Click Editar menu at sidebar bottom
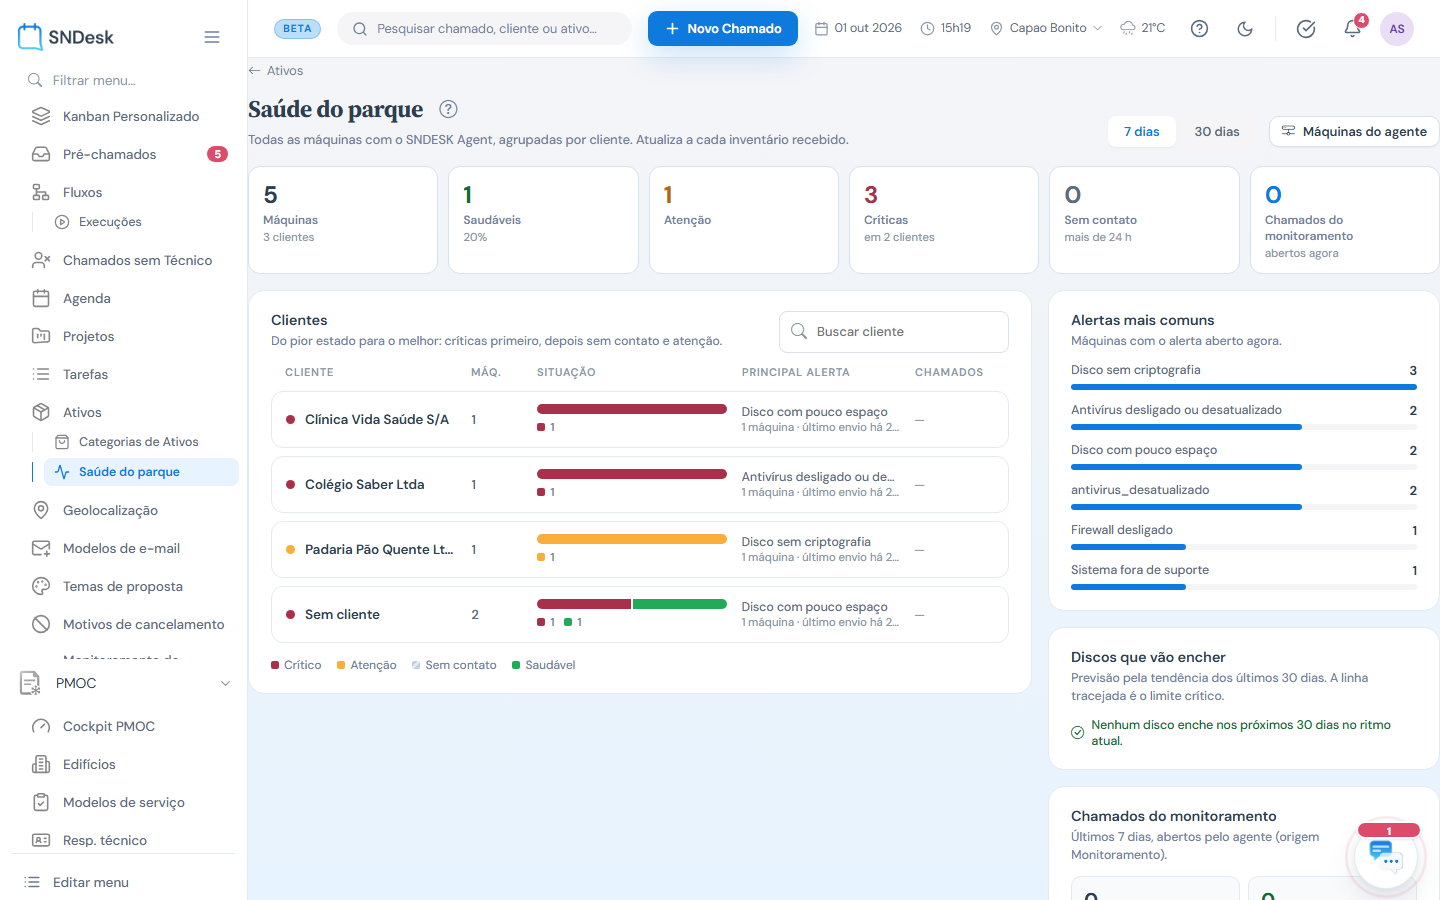Image resolution: width=1440 pixels, height=900 pixels. (x=90, y=882)
